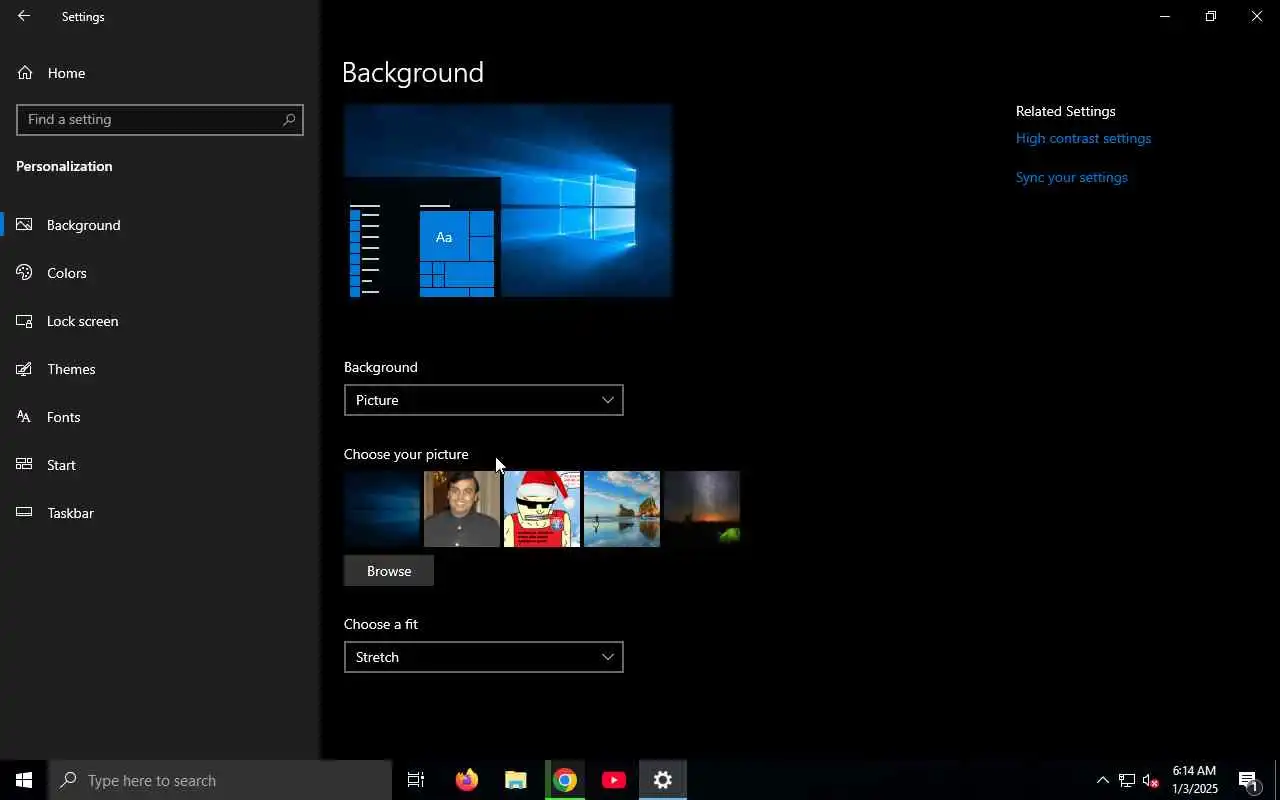Click the Home icon in the sidebar
The height and width of the screenshot is (800, 1280).
tap(25, 73)
